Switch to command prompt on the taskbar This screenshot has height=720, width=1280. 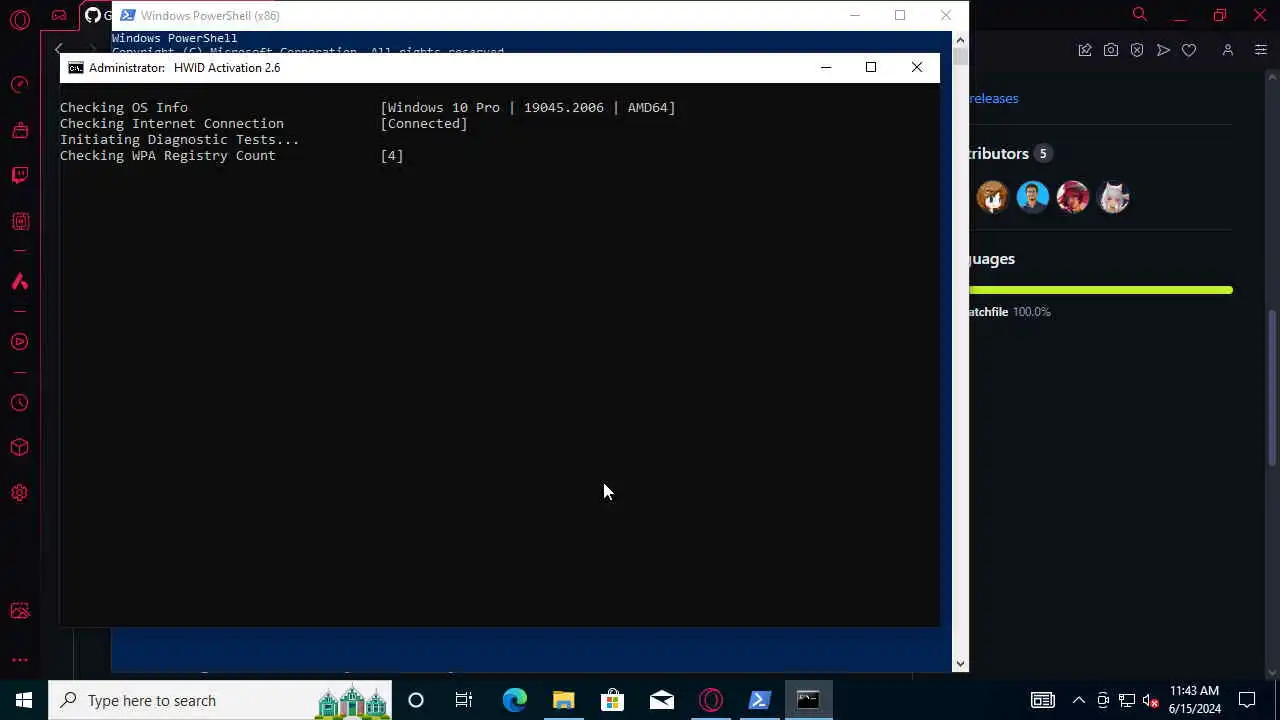pos(808,700)
